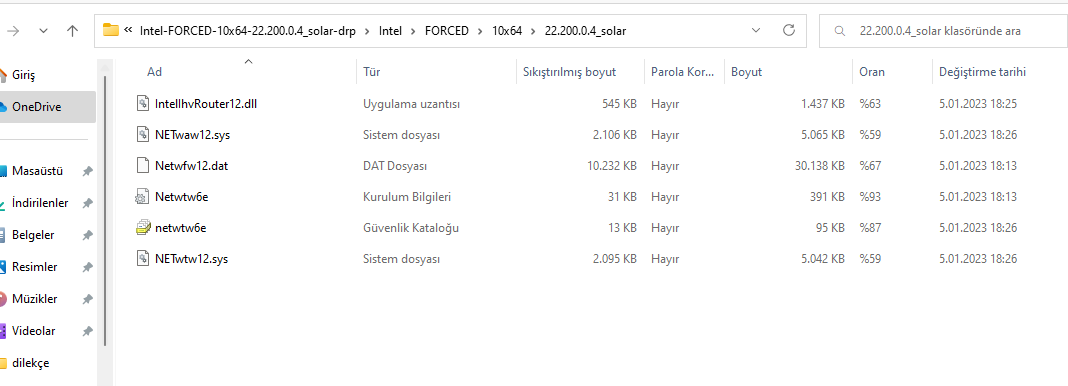Click 391 KB size value

828,197
